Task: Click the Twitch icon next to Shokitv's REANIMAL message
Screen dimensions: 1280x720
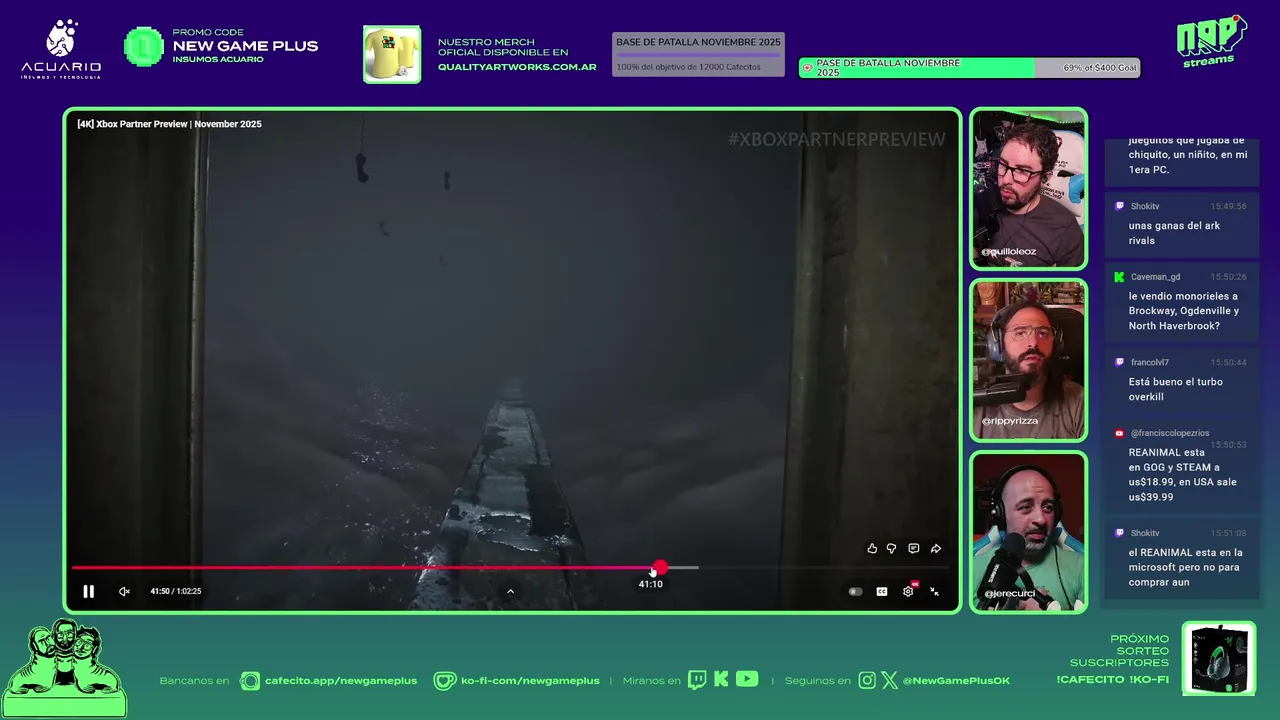Action: pos(1119,533)
